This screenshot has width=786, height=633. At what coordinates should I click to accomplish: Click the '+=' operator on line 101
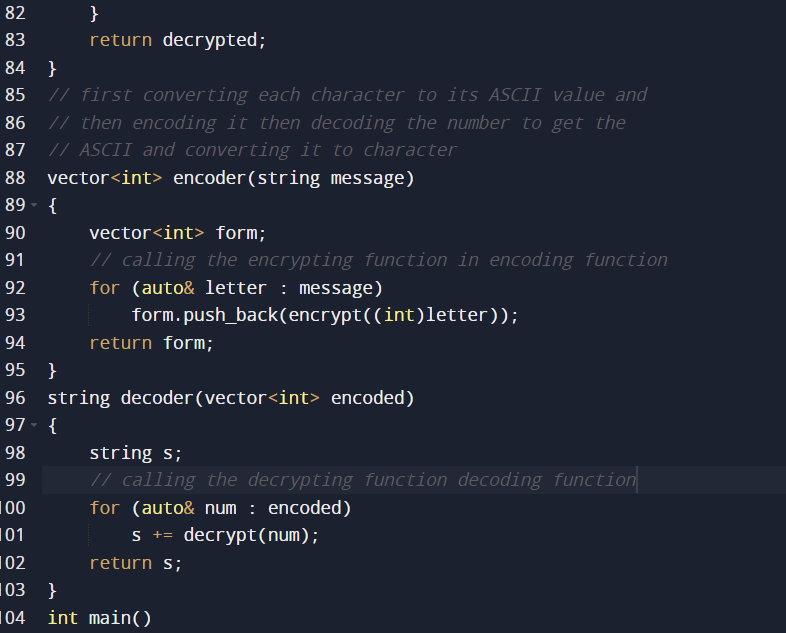coord(162,535)
